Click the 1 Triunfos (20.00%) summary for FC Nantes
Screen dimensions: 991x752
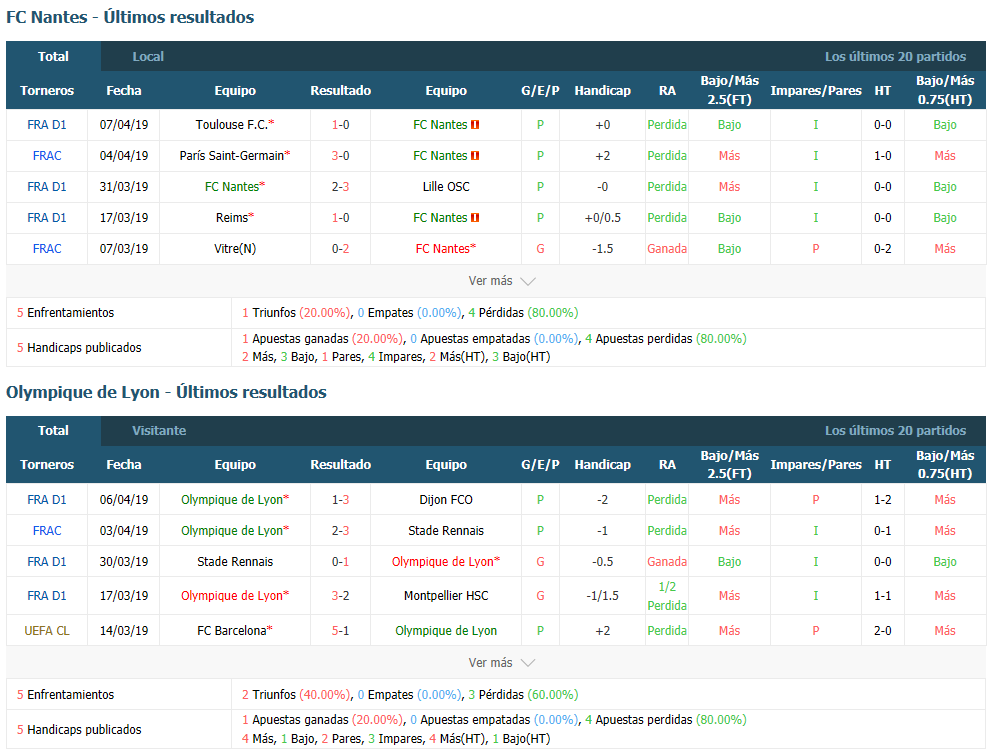point(296,313)
